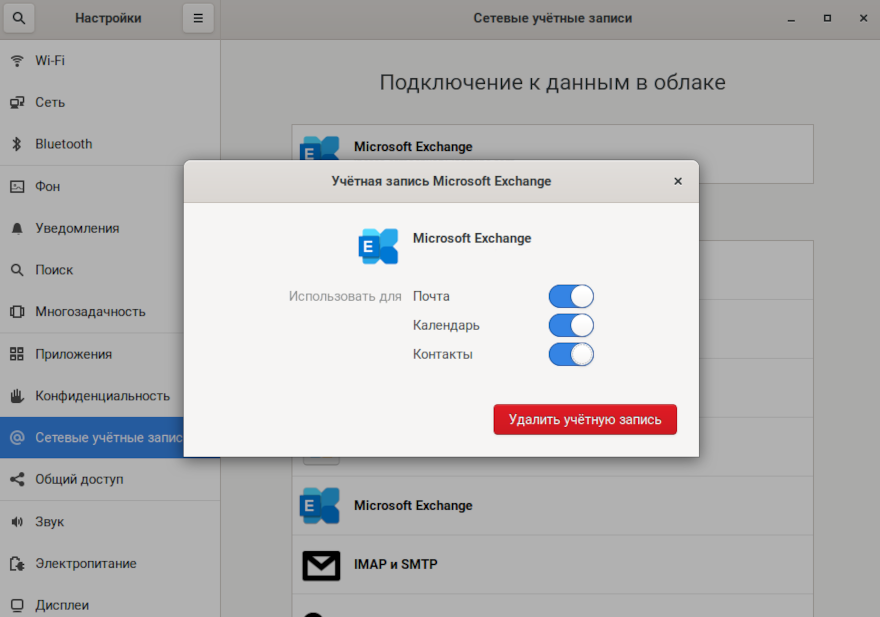The width and height of the screenshot is (880, 617).
Task: Open Приложения (Applications) section
Action: pos(73,354)
